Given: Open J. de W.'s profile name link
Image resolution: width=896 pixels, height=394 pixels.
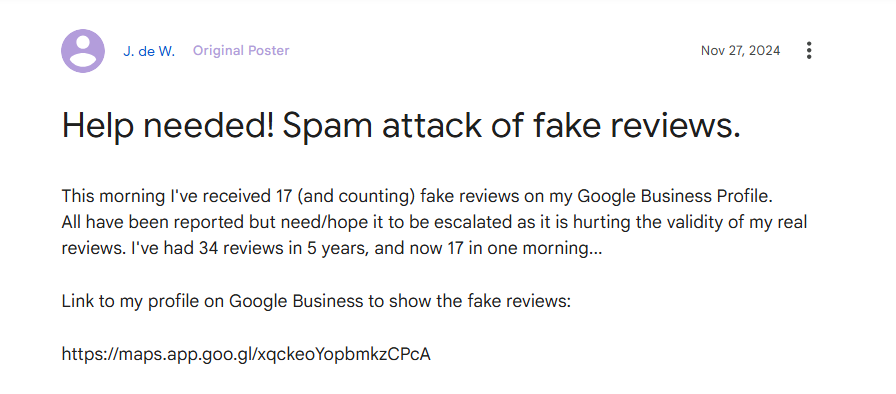Looking at the screenshot, I should click(x=149, y=51).
